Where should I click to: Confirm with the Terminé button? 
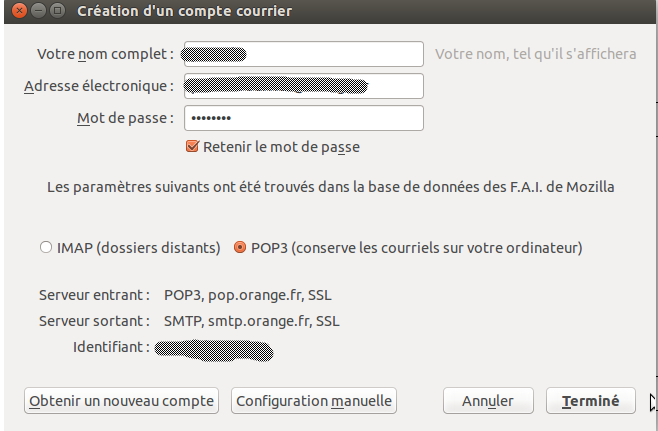pyautogui.click(x=591, y=401)
